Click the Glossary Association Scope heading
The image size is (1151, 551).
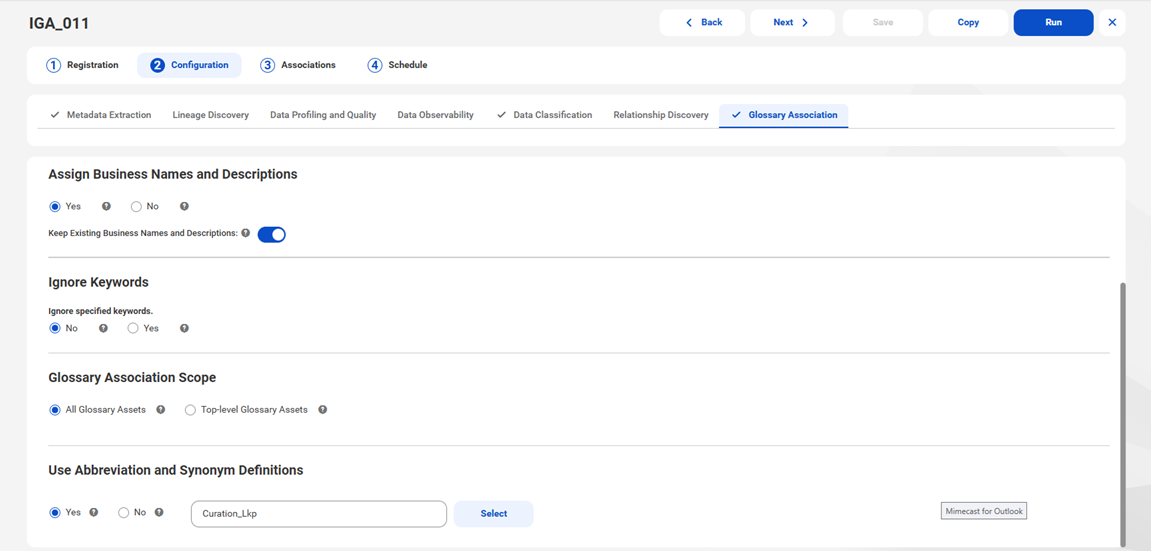click(132, 378)
